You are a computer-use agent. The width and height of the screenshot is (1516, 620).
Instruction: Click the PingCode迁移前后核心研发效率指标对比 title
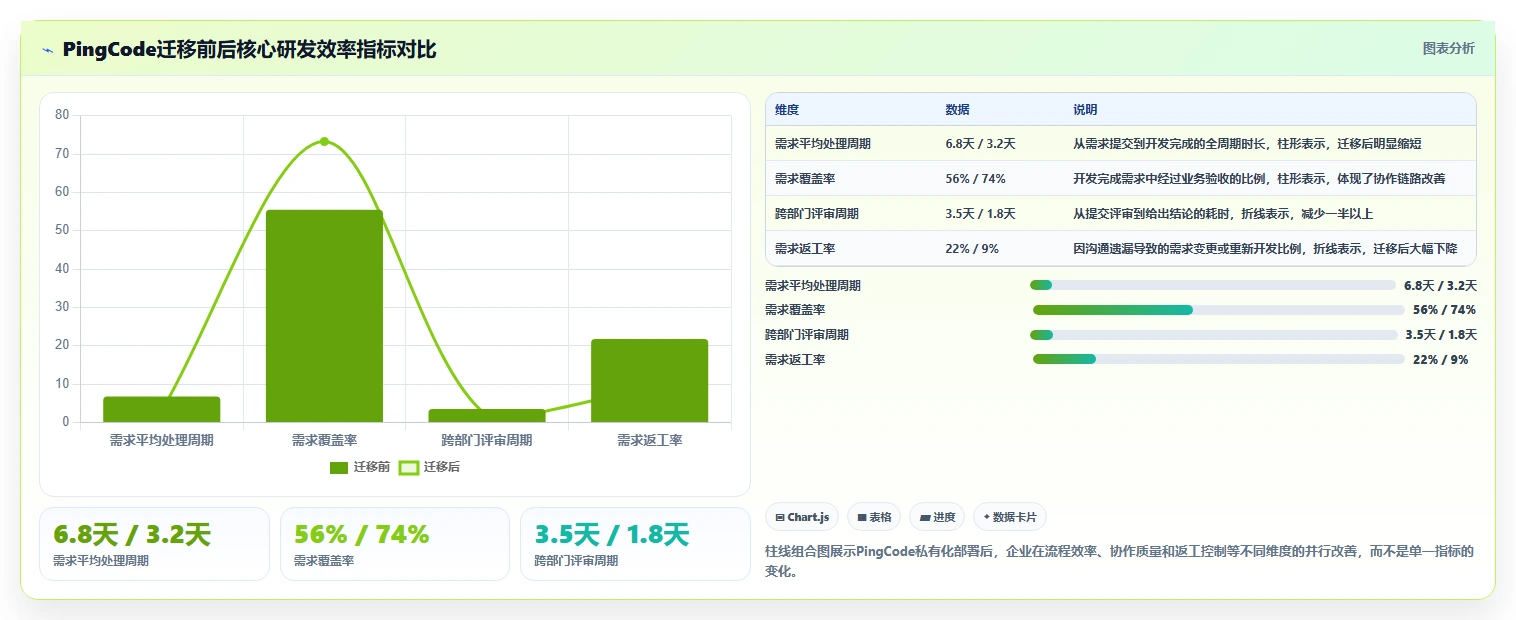(x=249, y=50)
